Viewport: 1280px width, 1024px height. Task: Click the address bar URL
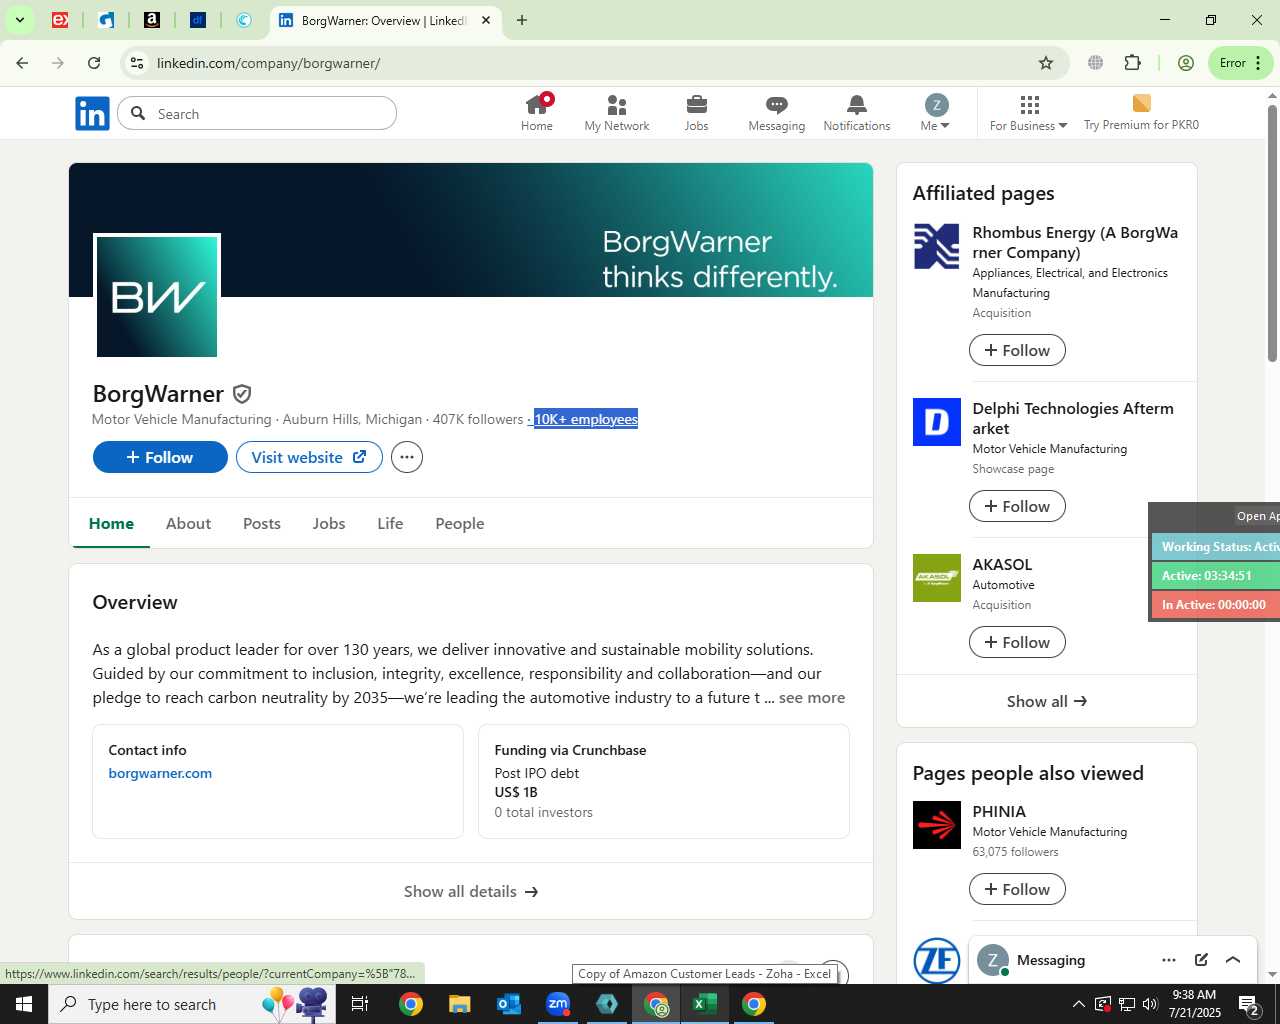(268, 63)
